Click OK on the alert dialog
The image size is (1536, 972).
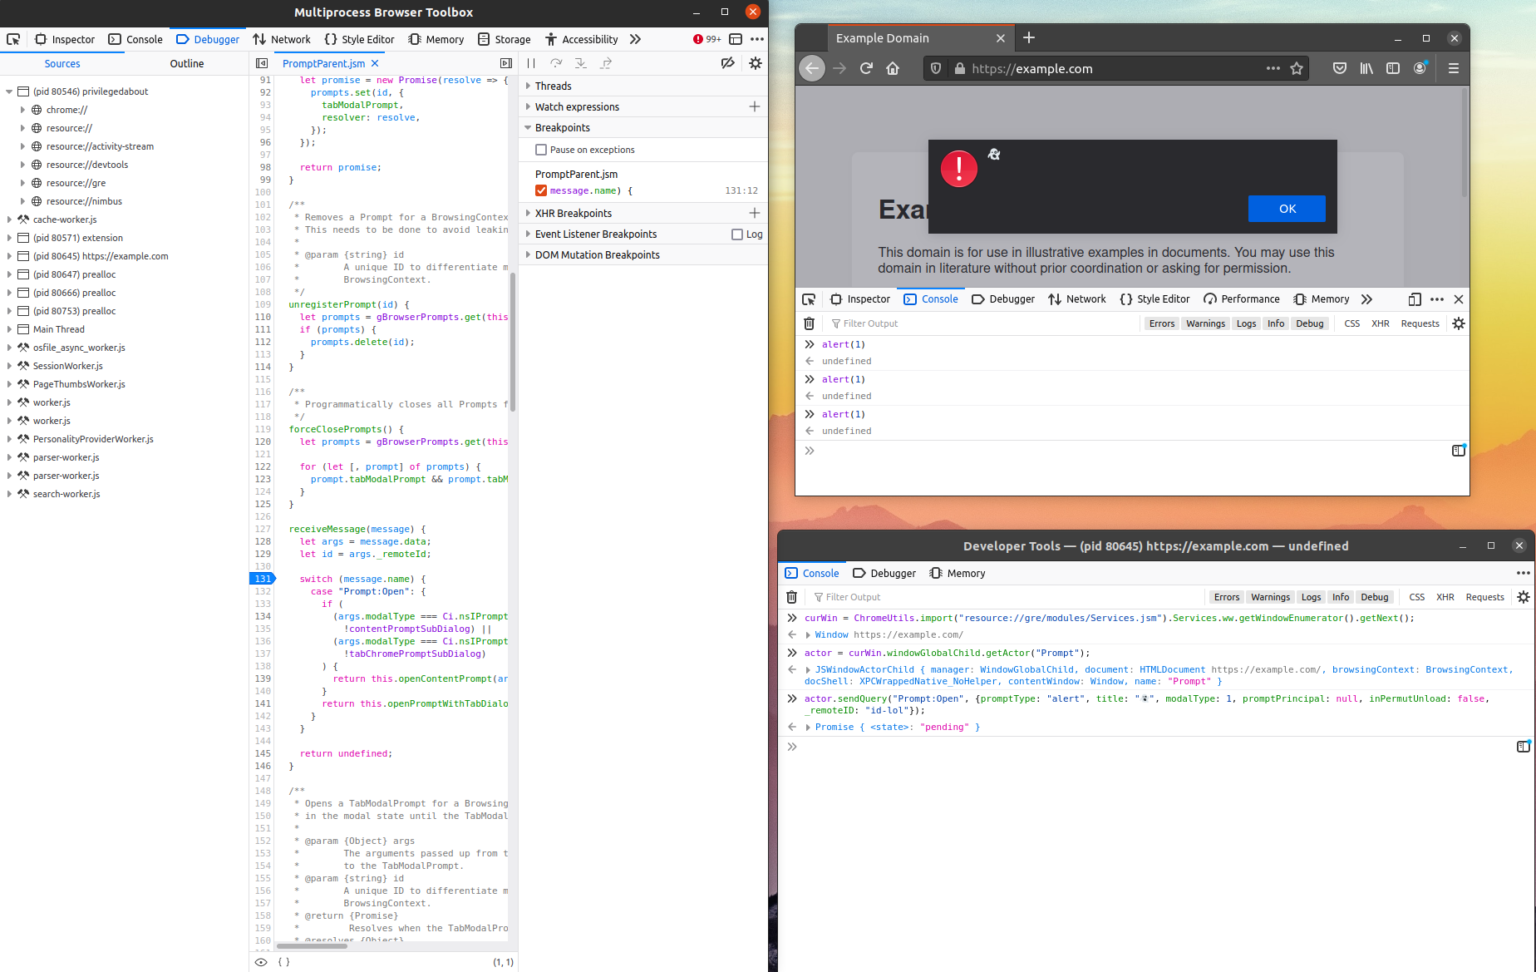point(1286,208)
